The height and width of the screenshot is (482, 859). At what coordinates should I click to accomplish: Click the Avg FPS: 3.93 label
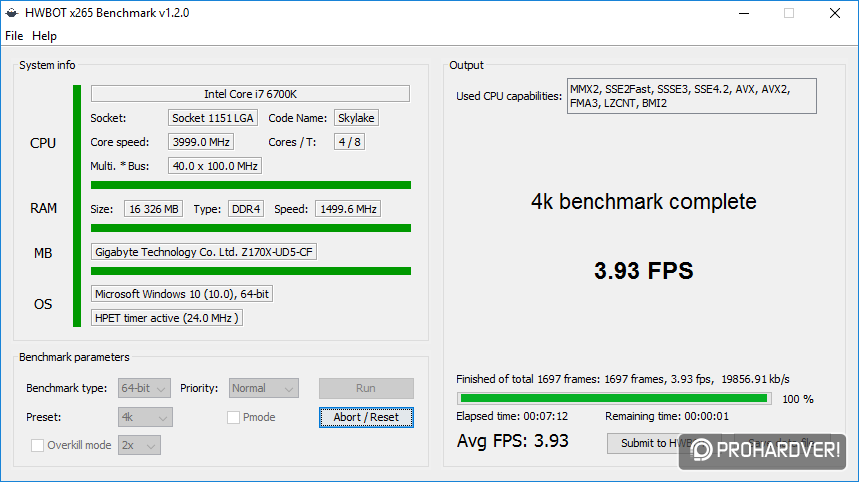coord(513,441)
